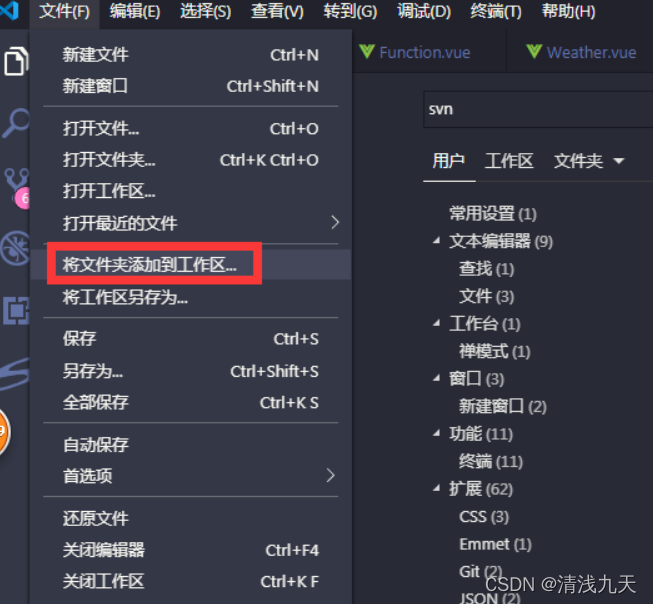Click the VS Code logo at top left
The width and height of the screenshot is (653, 604).
click(x=10, y=10)
